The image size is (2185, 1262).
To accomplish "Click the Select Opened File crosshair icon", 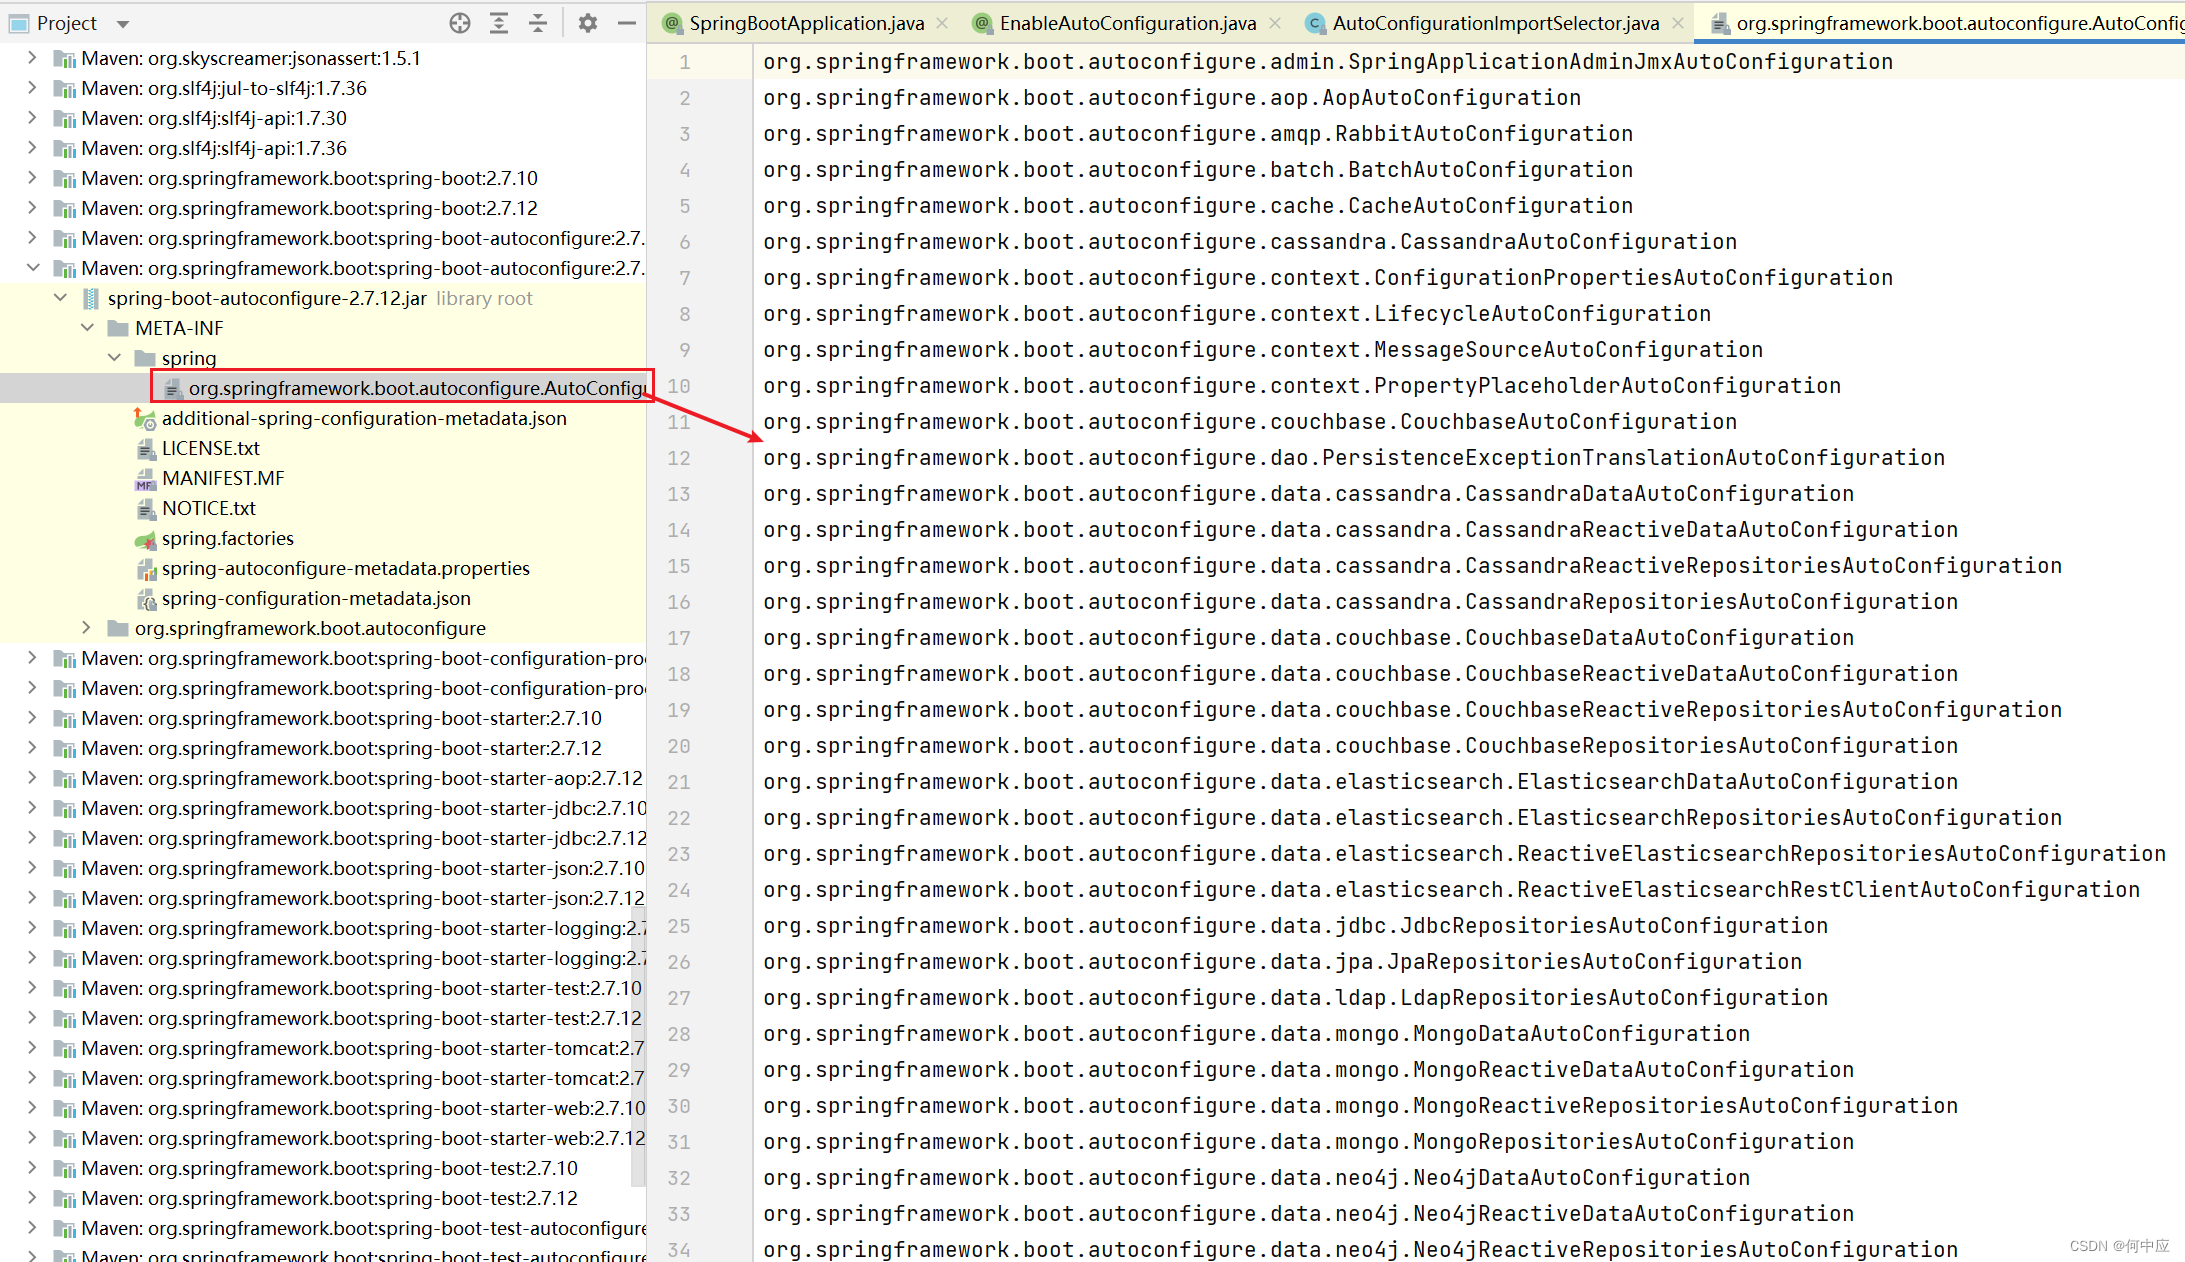I will pyautogui.click(x=459, y=23).
